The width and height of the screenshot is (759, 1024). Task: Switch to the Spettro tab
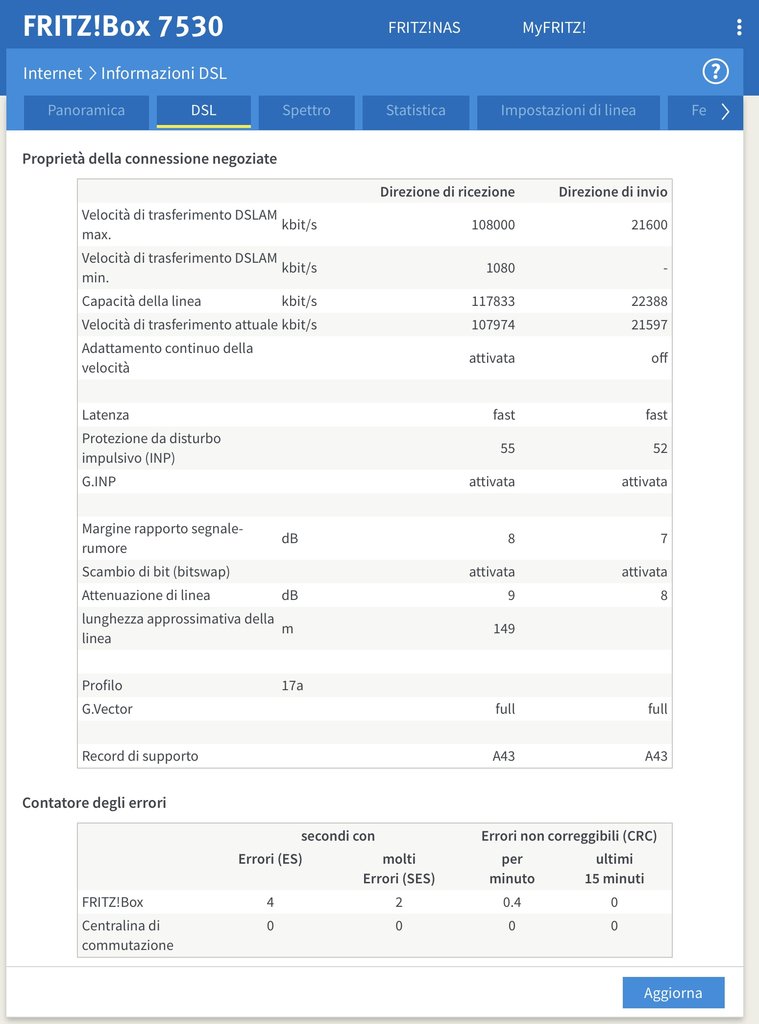pos(306,111)
